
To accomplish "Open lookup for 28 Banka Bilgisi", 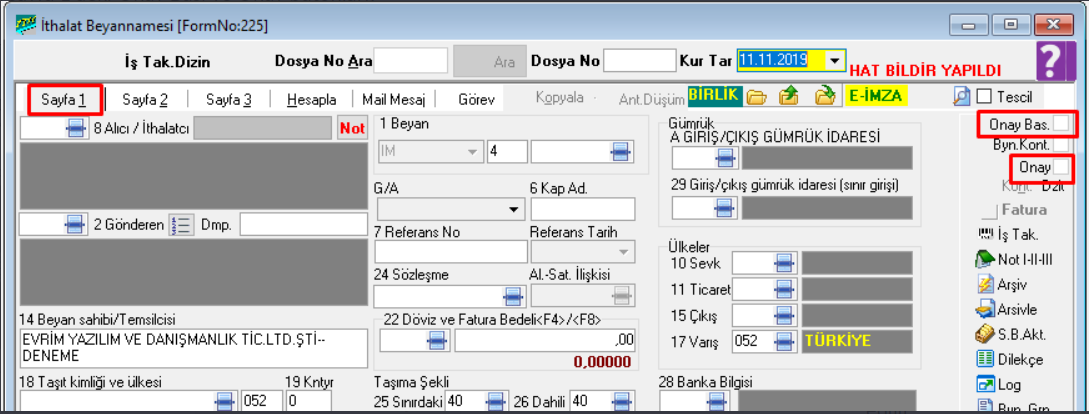I will [716, 401].
